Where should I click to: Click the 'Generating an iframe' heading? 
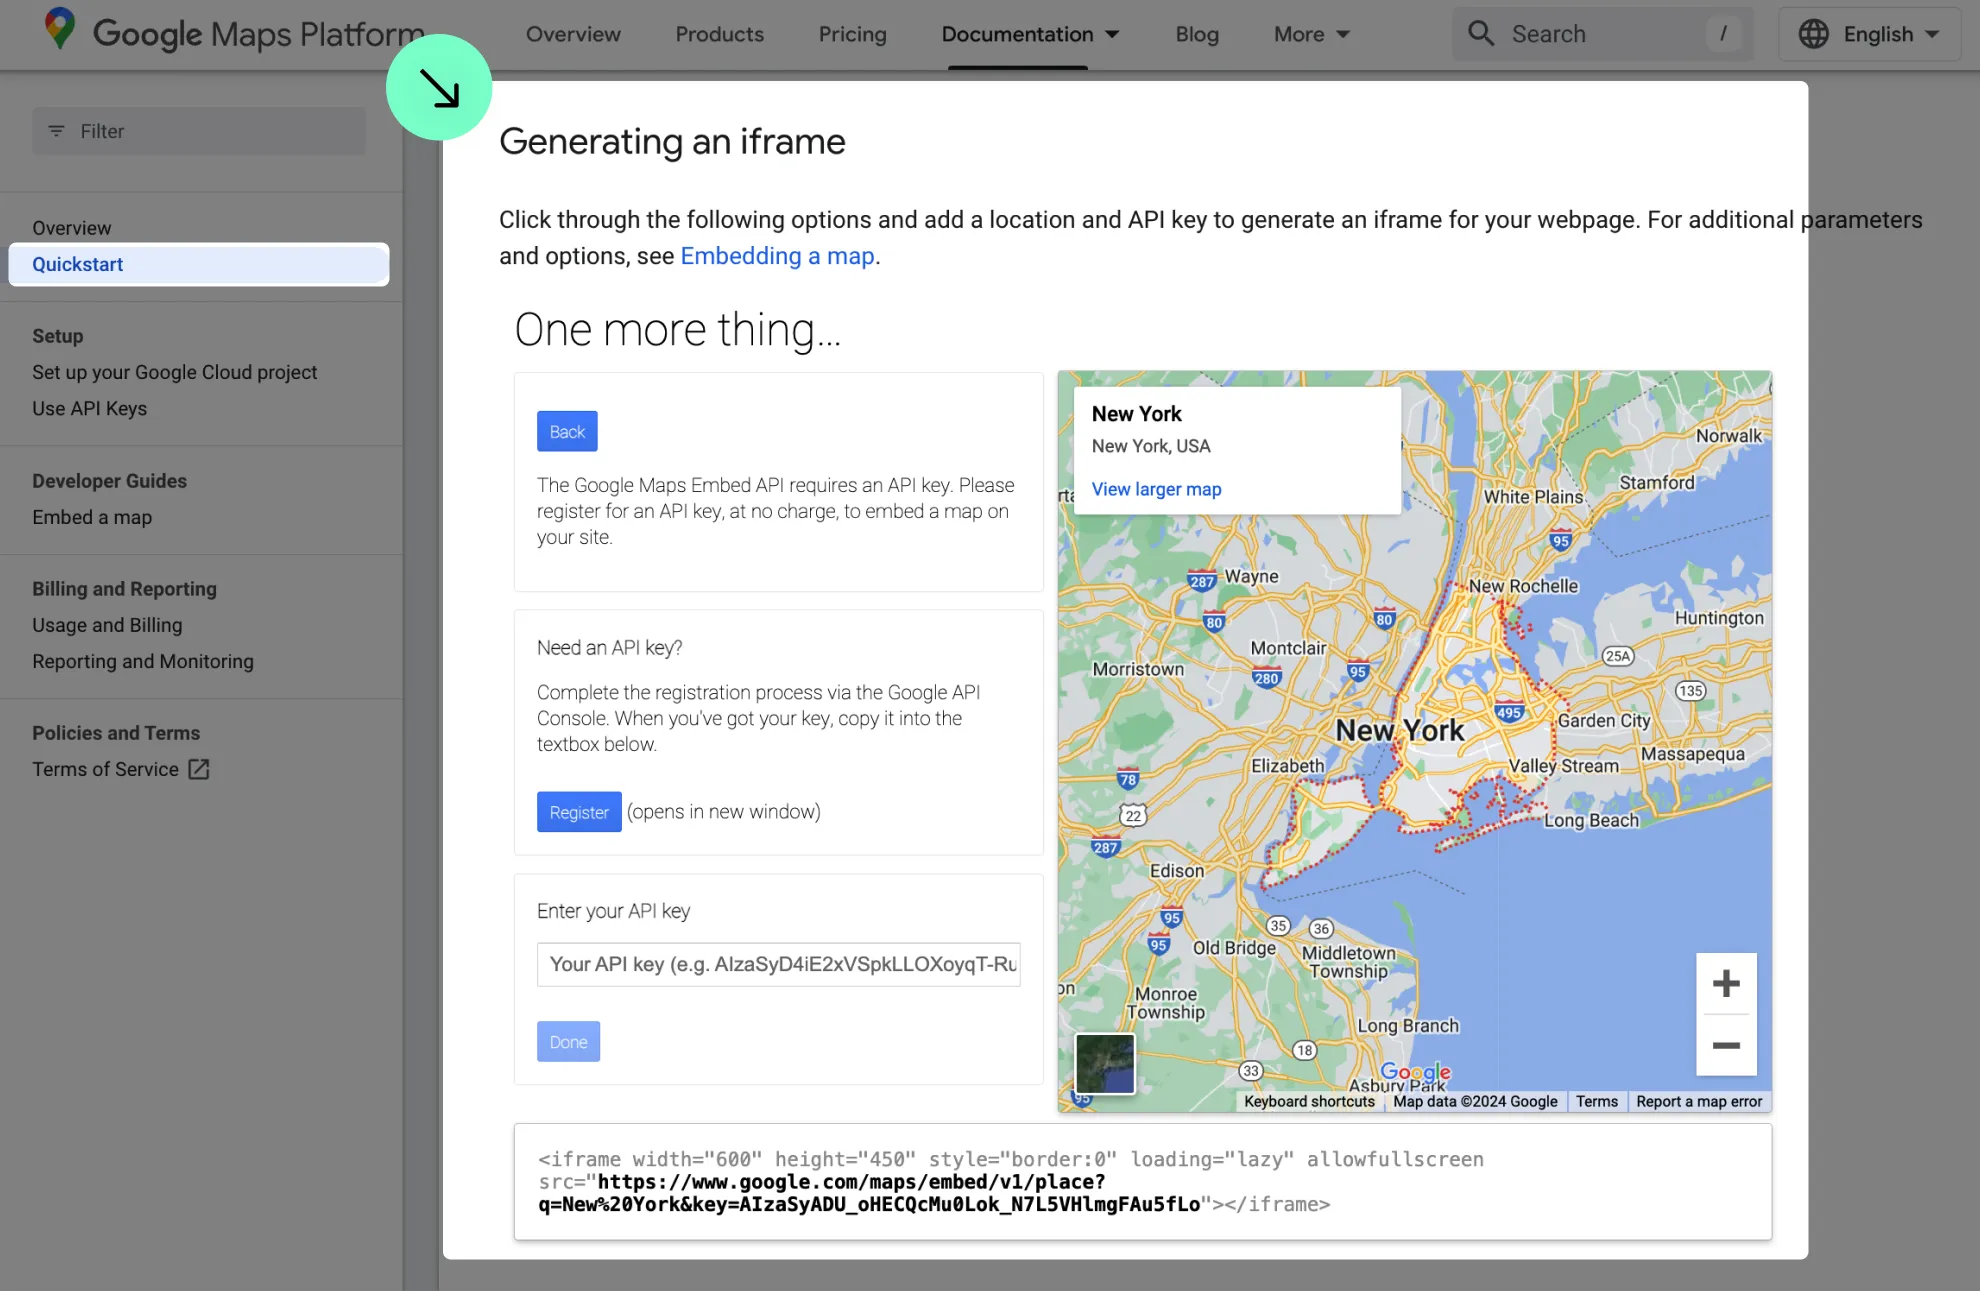672,141
